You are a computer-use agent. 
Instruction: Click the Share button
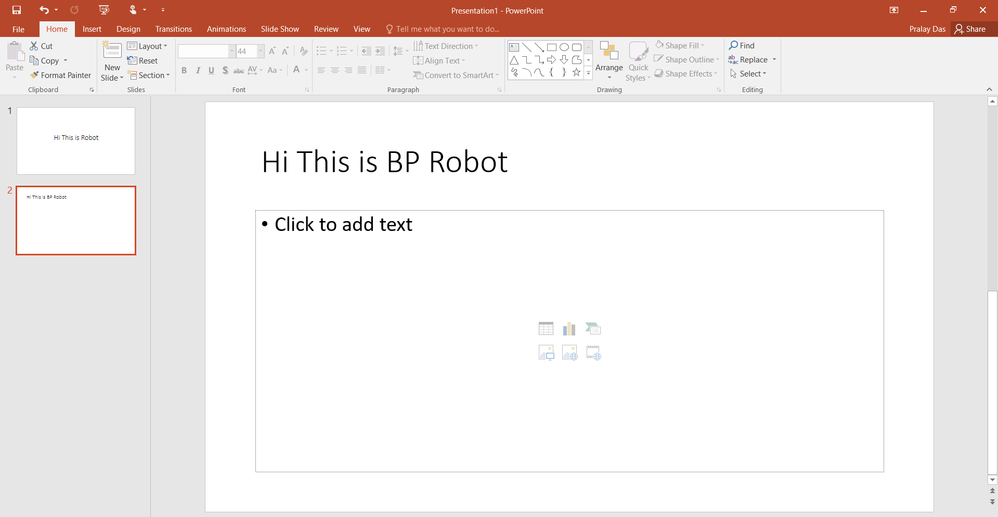point(969,29)
